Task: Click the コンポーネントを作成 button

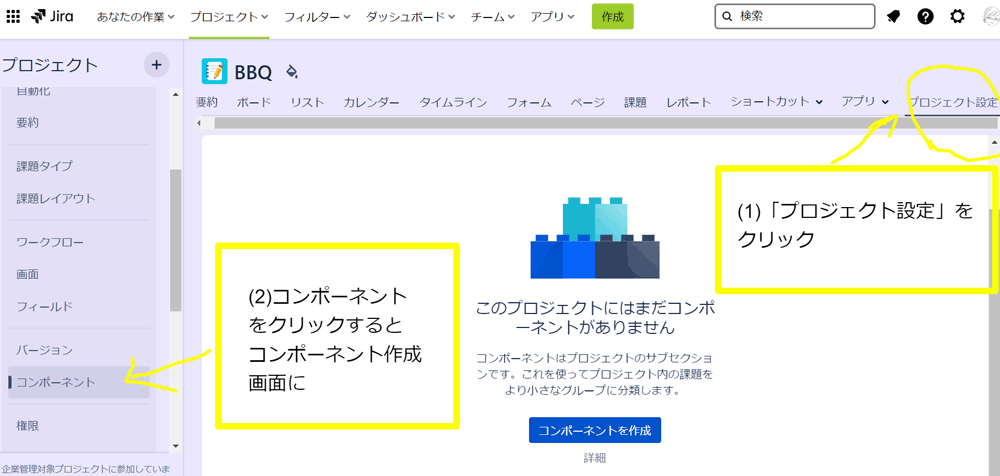Action: 594,430
